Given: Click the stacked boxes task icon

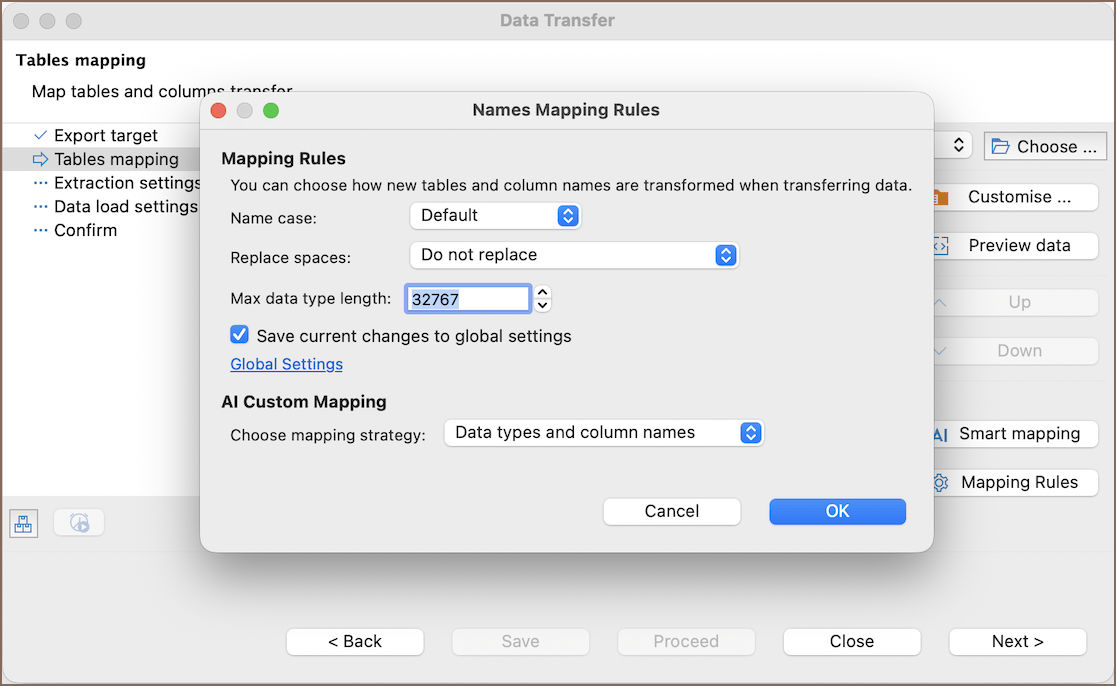Looking at the screenshot, I should tap(24, 522).
